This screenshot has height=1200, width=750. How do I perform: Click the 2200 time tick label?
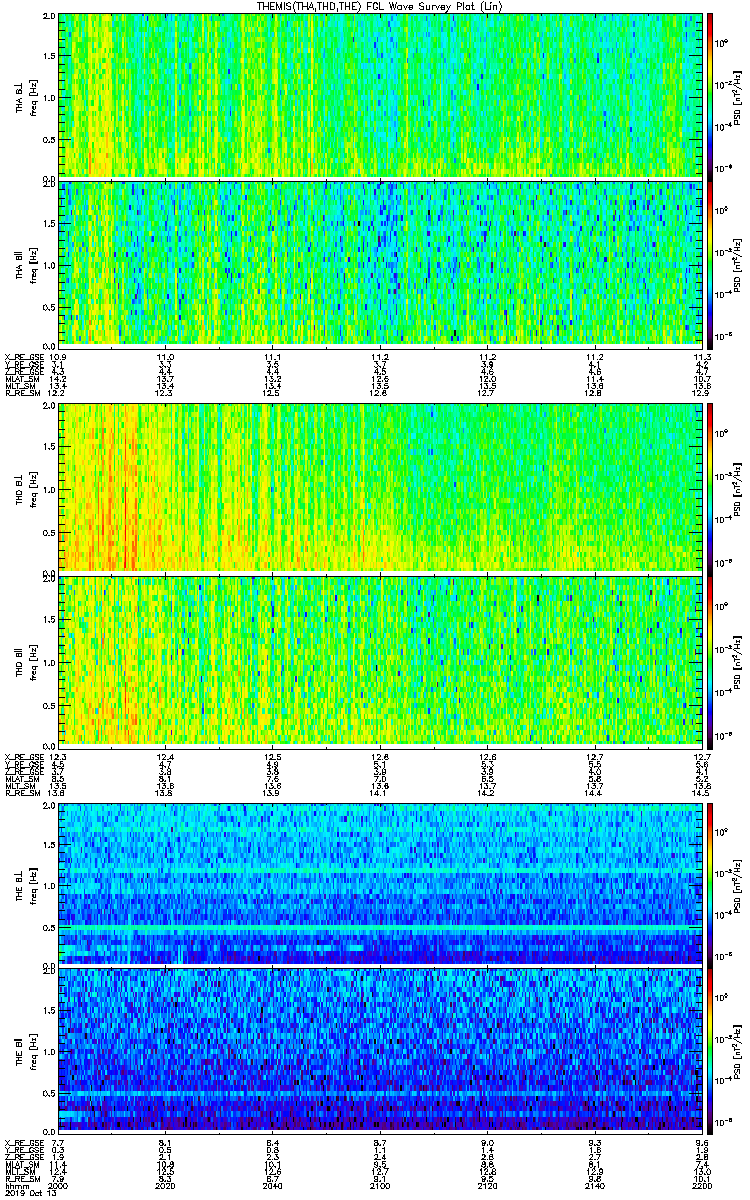click(x=701, y=1184)
